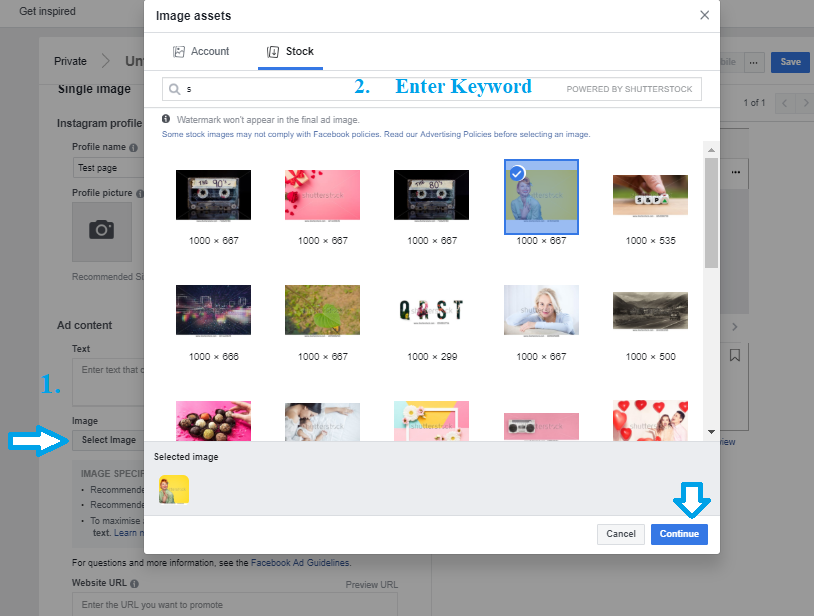The height and width of the screenshot is (616, 814).
Task: Open the three-dot menu next to Save
Action: click(754, 62)
